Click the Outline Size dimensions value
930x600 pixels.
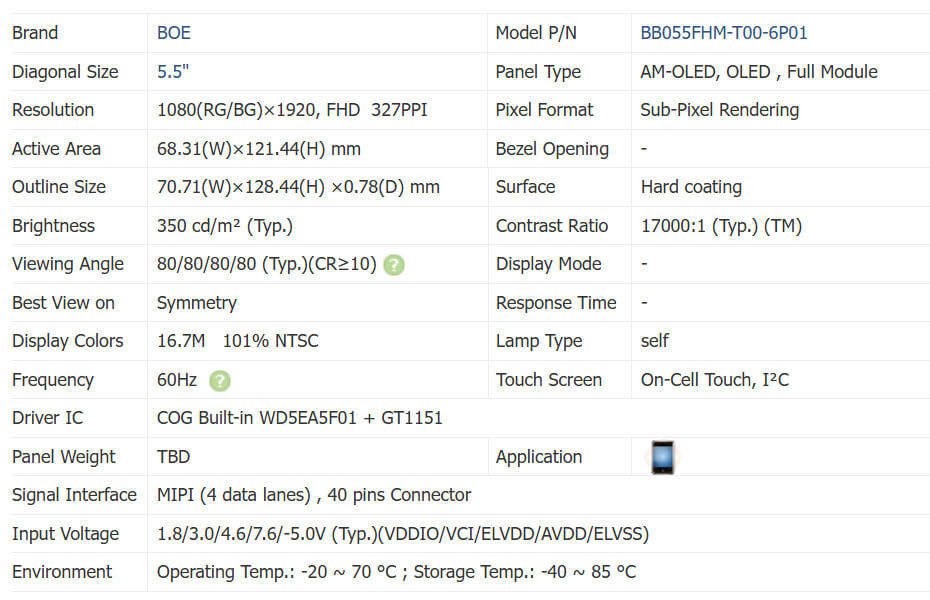tap(298, 187)
